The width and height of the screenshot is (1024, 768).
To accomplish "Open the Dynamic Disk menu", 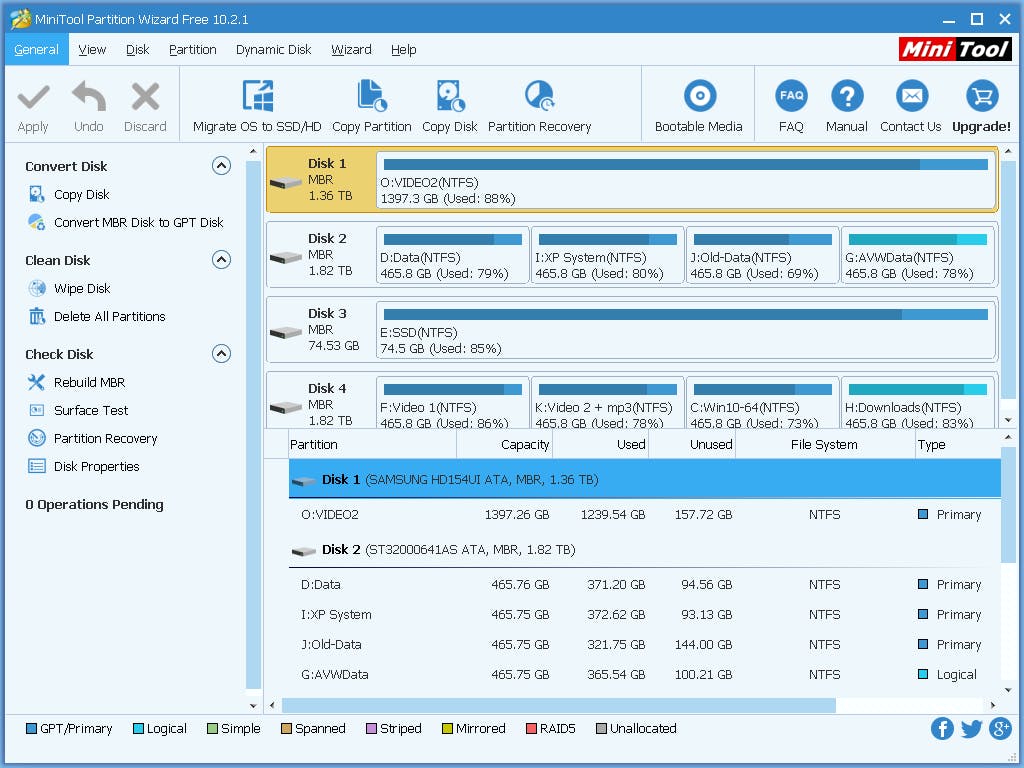I will click(x=273, y=49).
